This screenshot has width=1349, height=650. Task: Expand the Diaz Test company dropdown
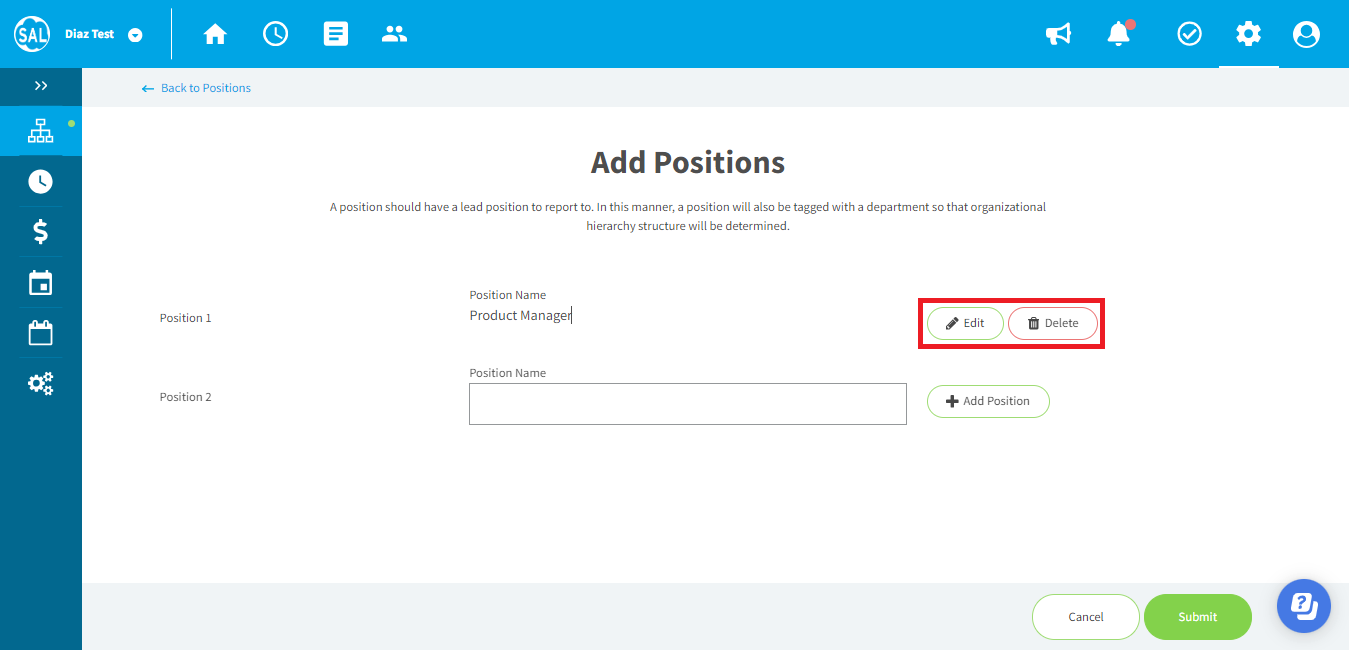point(135,35)
